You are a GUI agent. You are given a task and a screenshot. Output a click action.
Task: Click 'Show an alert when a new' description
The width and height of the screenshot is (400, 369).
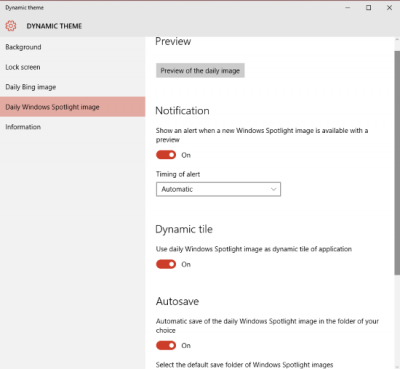(262, 135)
